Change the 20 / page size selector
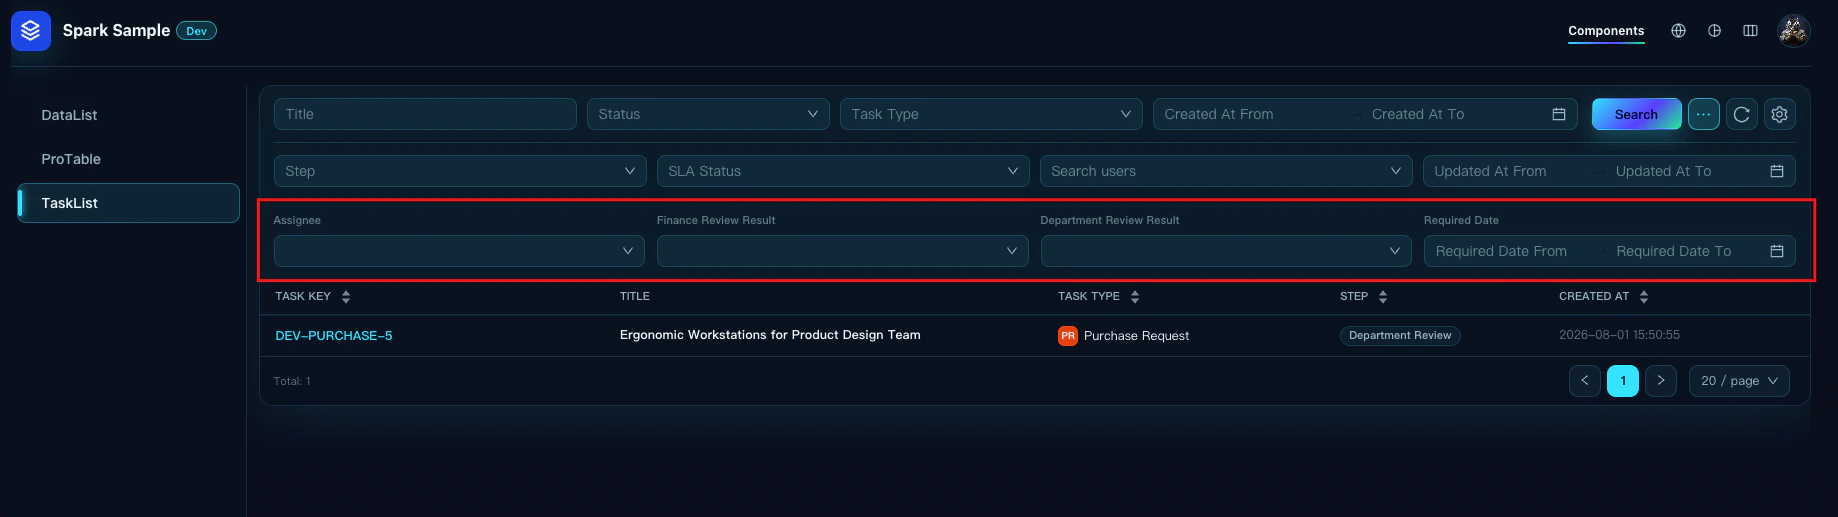Screen dimensions: 1838x517 click(1739, 381)
